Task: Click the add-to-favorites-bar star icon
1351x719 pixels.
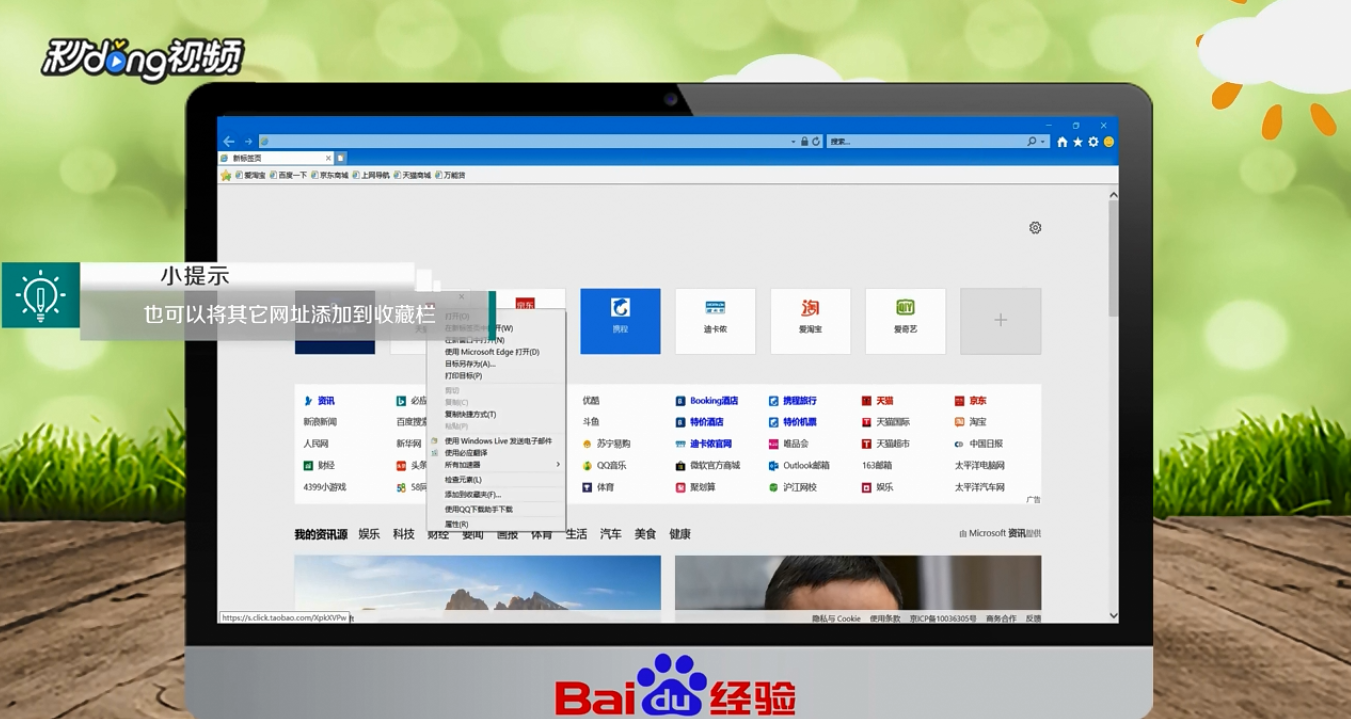Action: pyautogui.click(x=226, y=175)
